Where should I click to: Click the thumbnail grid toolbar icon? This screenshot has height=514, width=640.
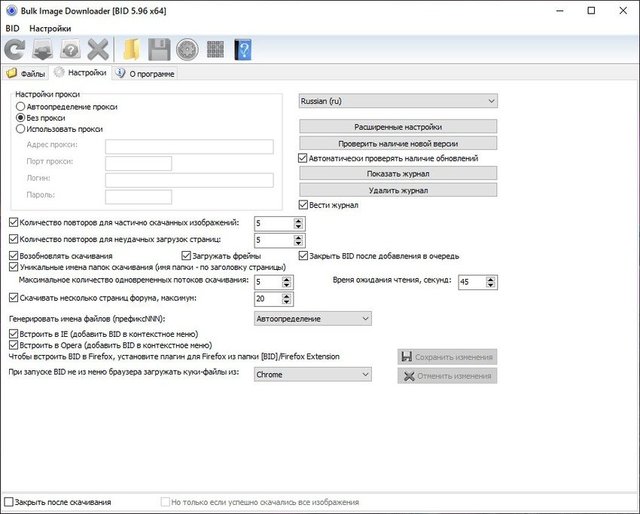214,49
